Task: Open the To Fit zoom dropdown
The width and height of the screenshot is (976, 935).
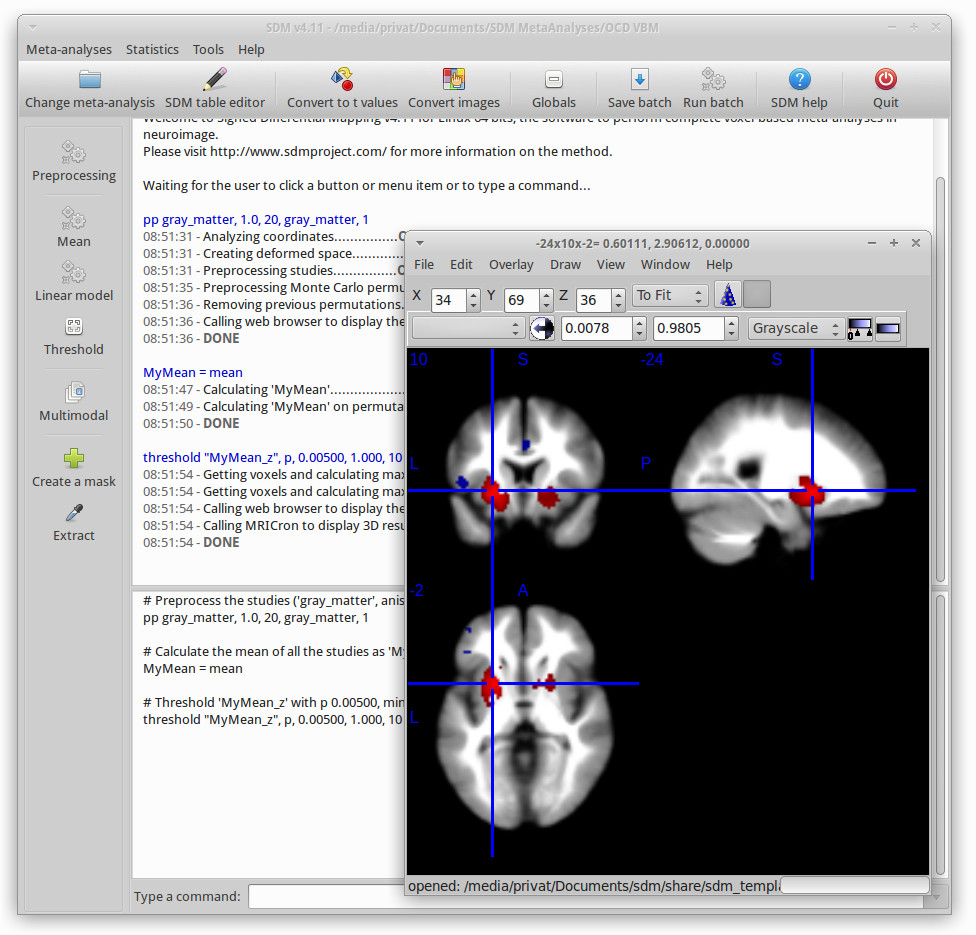Action: [x=670, y=294]
